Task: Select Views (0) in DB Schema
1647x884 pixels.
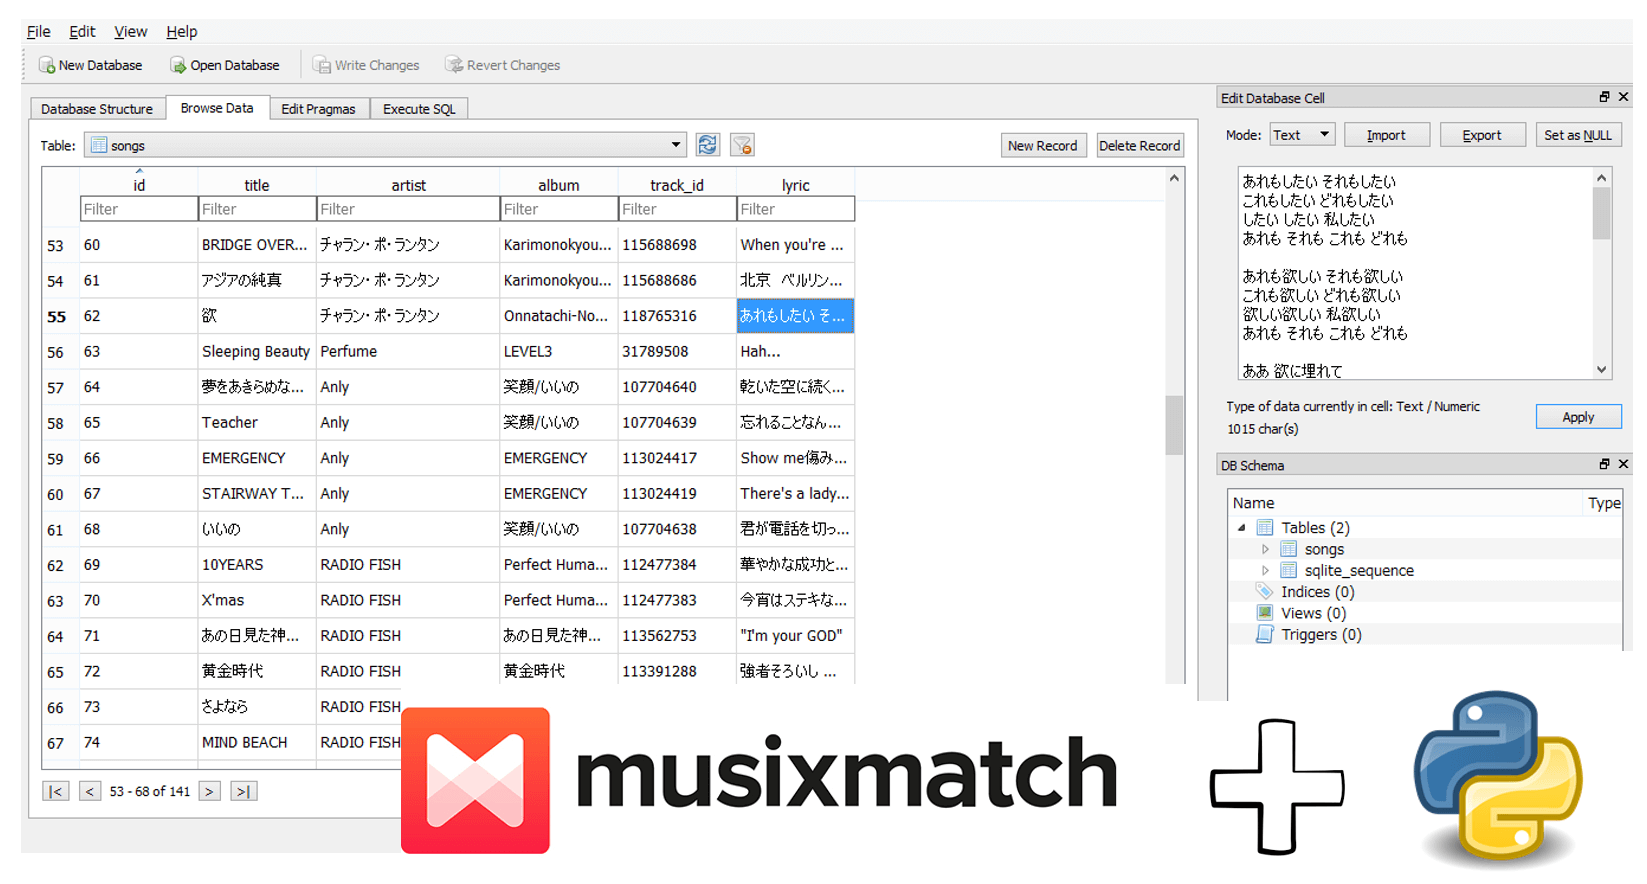Action: 1313,613
